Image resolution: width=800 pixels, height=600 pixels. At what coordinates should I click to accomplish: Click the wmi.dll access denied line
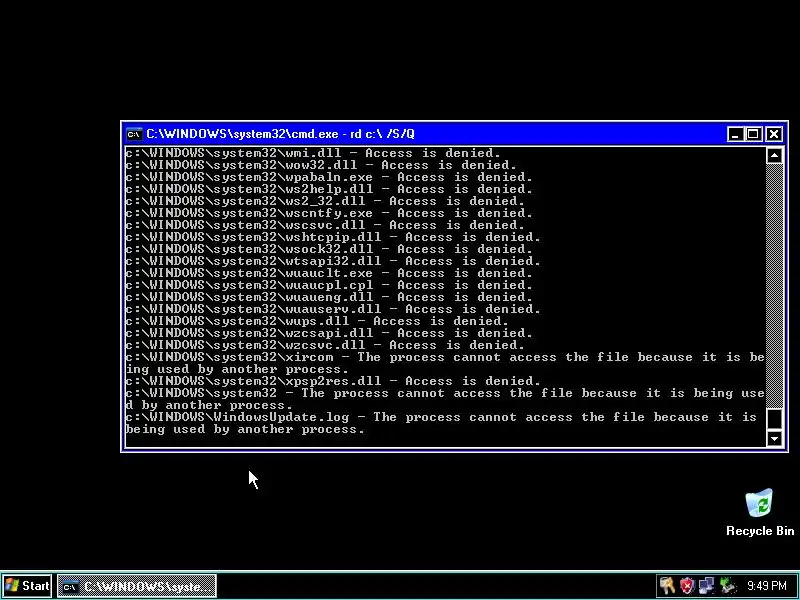click(x=313, y=153)
